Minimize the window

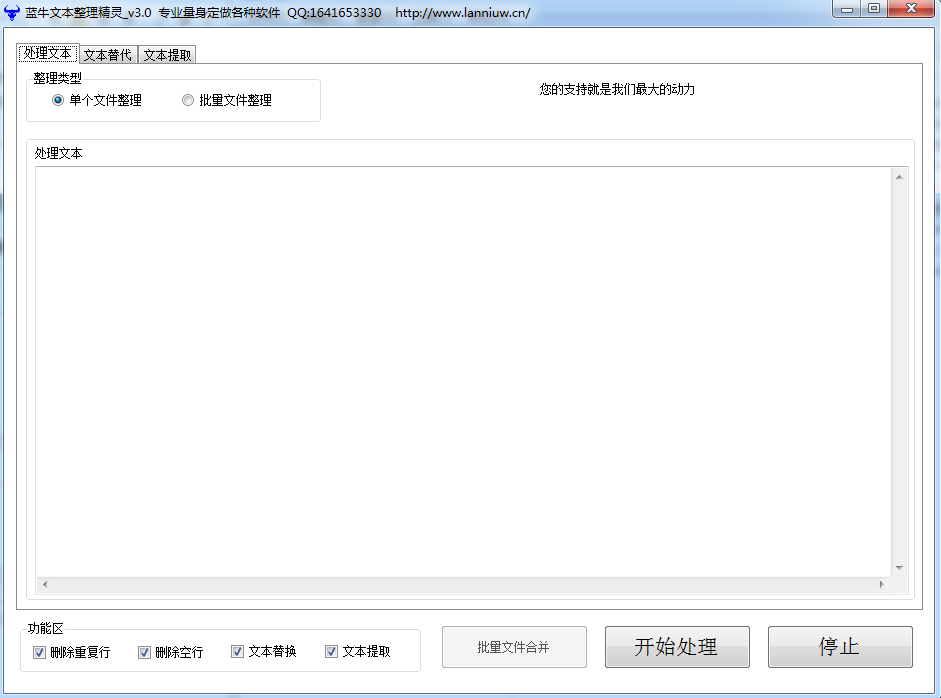(847, 9)
